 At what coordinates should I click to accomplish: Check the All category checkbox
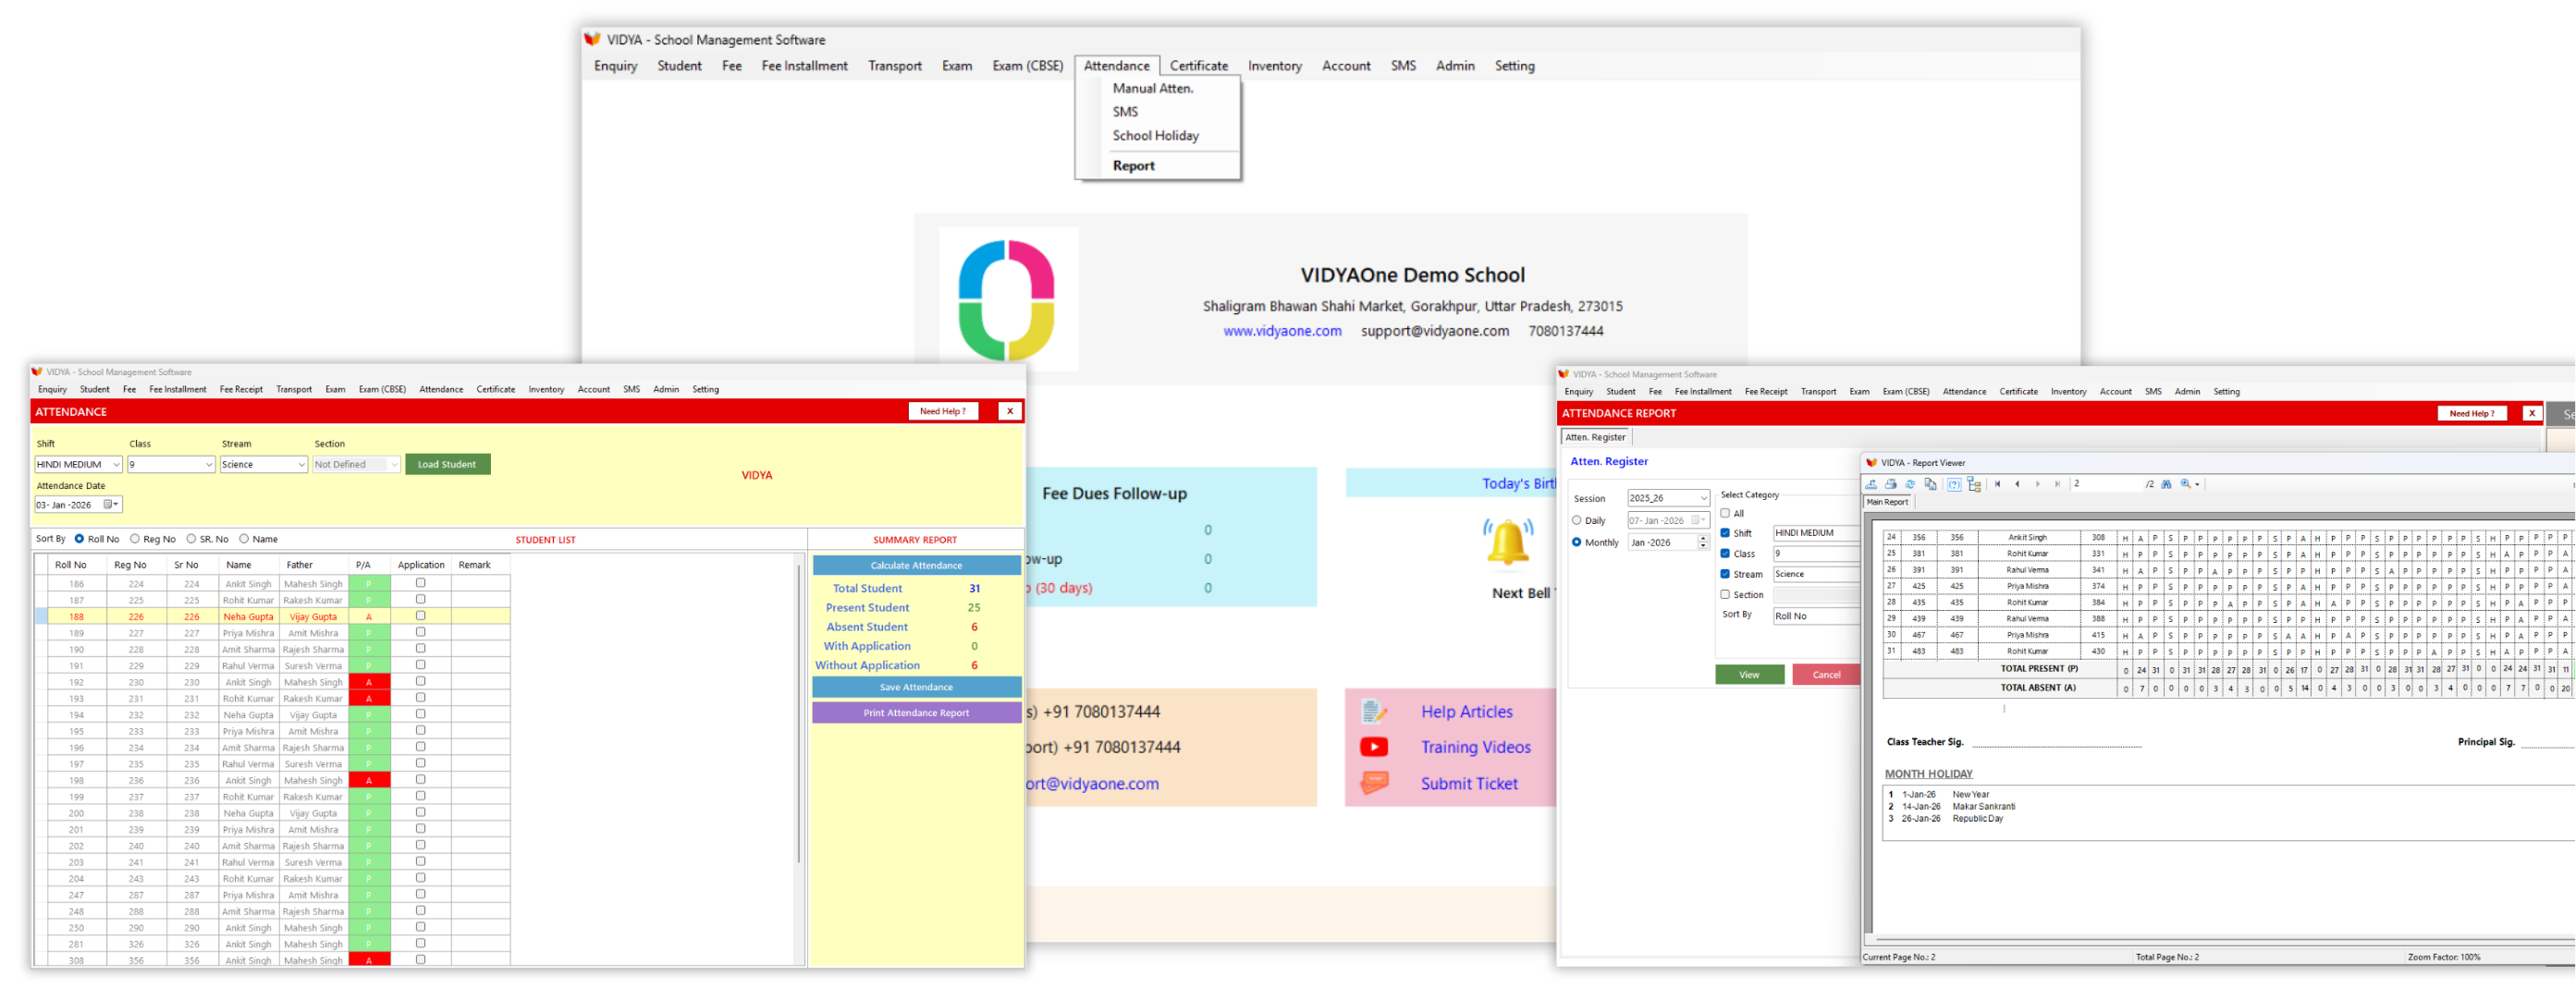(1725, 514)
